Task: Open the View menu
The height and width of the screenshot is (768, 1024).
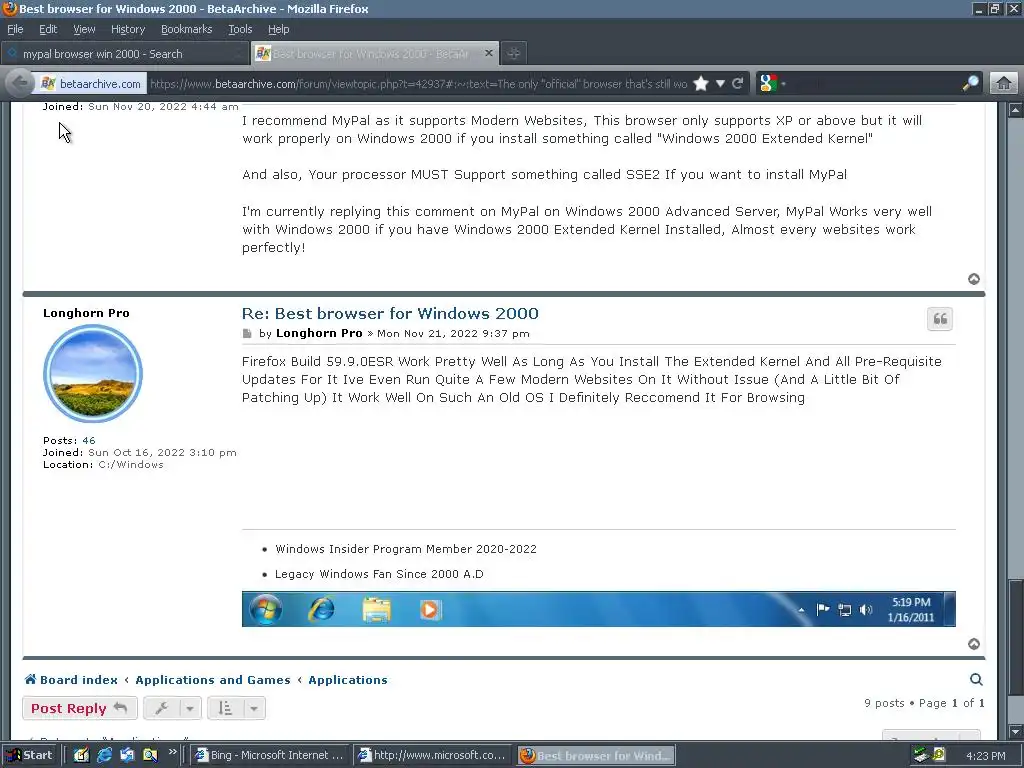Action: pyautogui.click(x=84, y=29)
